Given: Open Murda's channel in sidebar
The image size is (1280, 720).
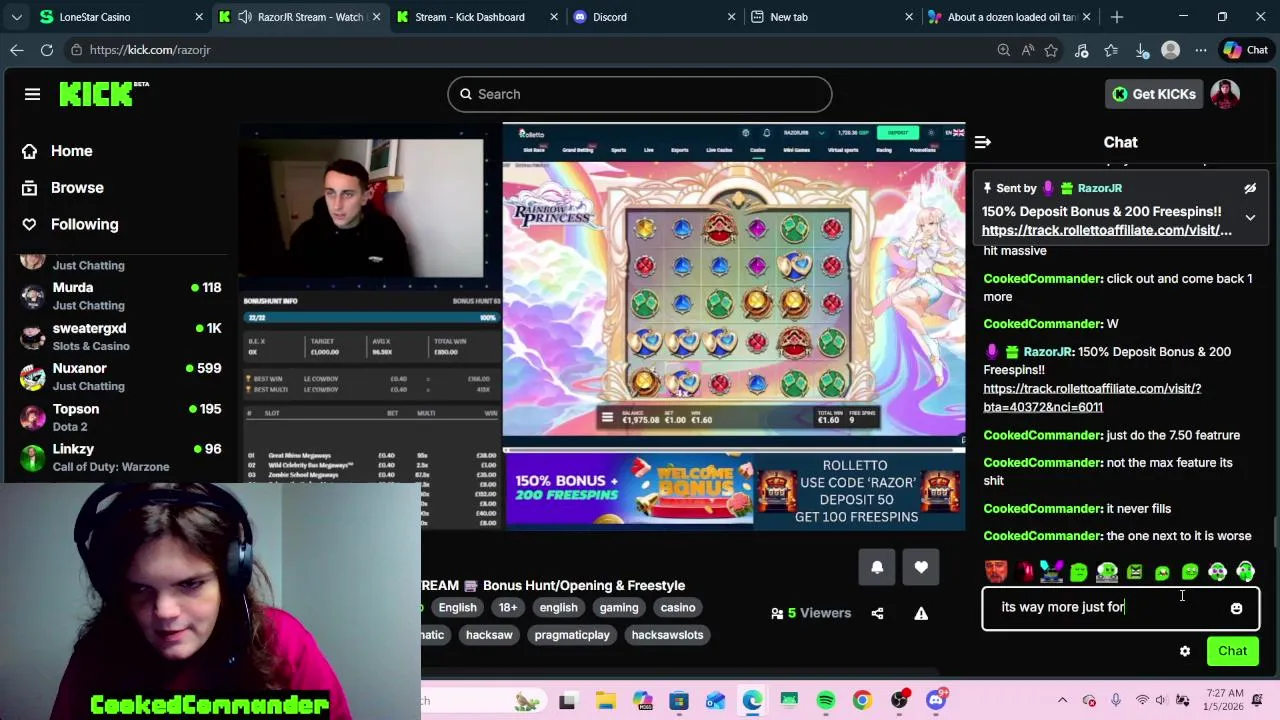Looking at the screenshot, I should tap(122, 296).
